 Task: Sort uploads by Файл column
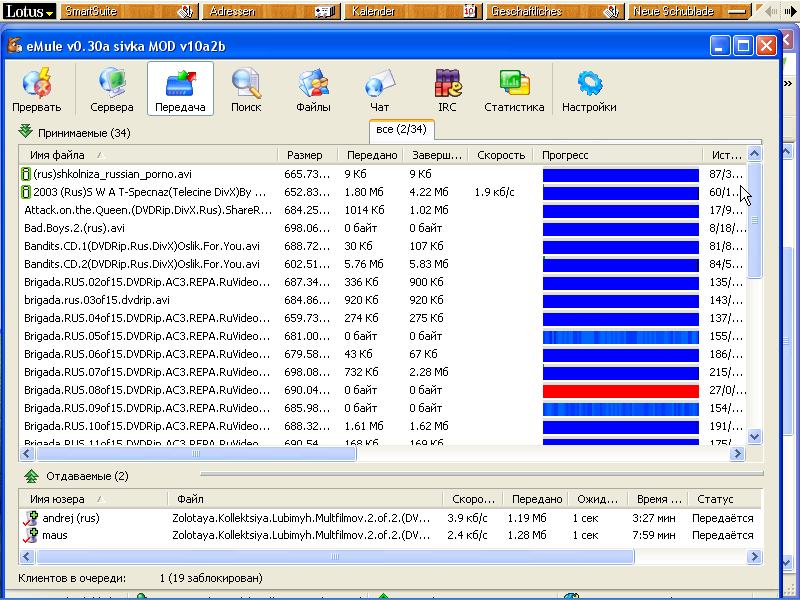click(305, 499)
